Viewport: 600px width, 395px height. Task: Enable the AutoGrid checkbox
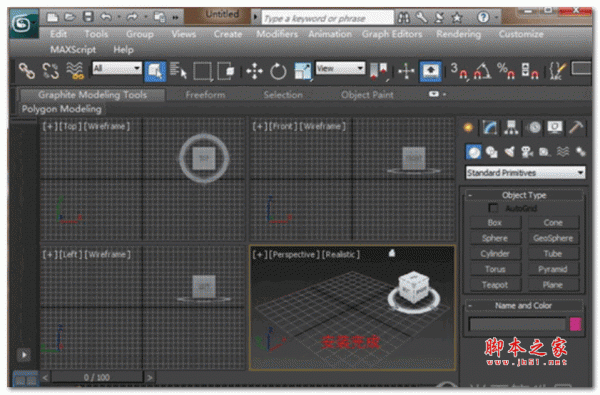click(493, 208)
